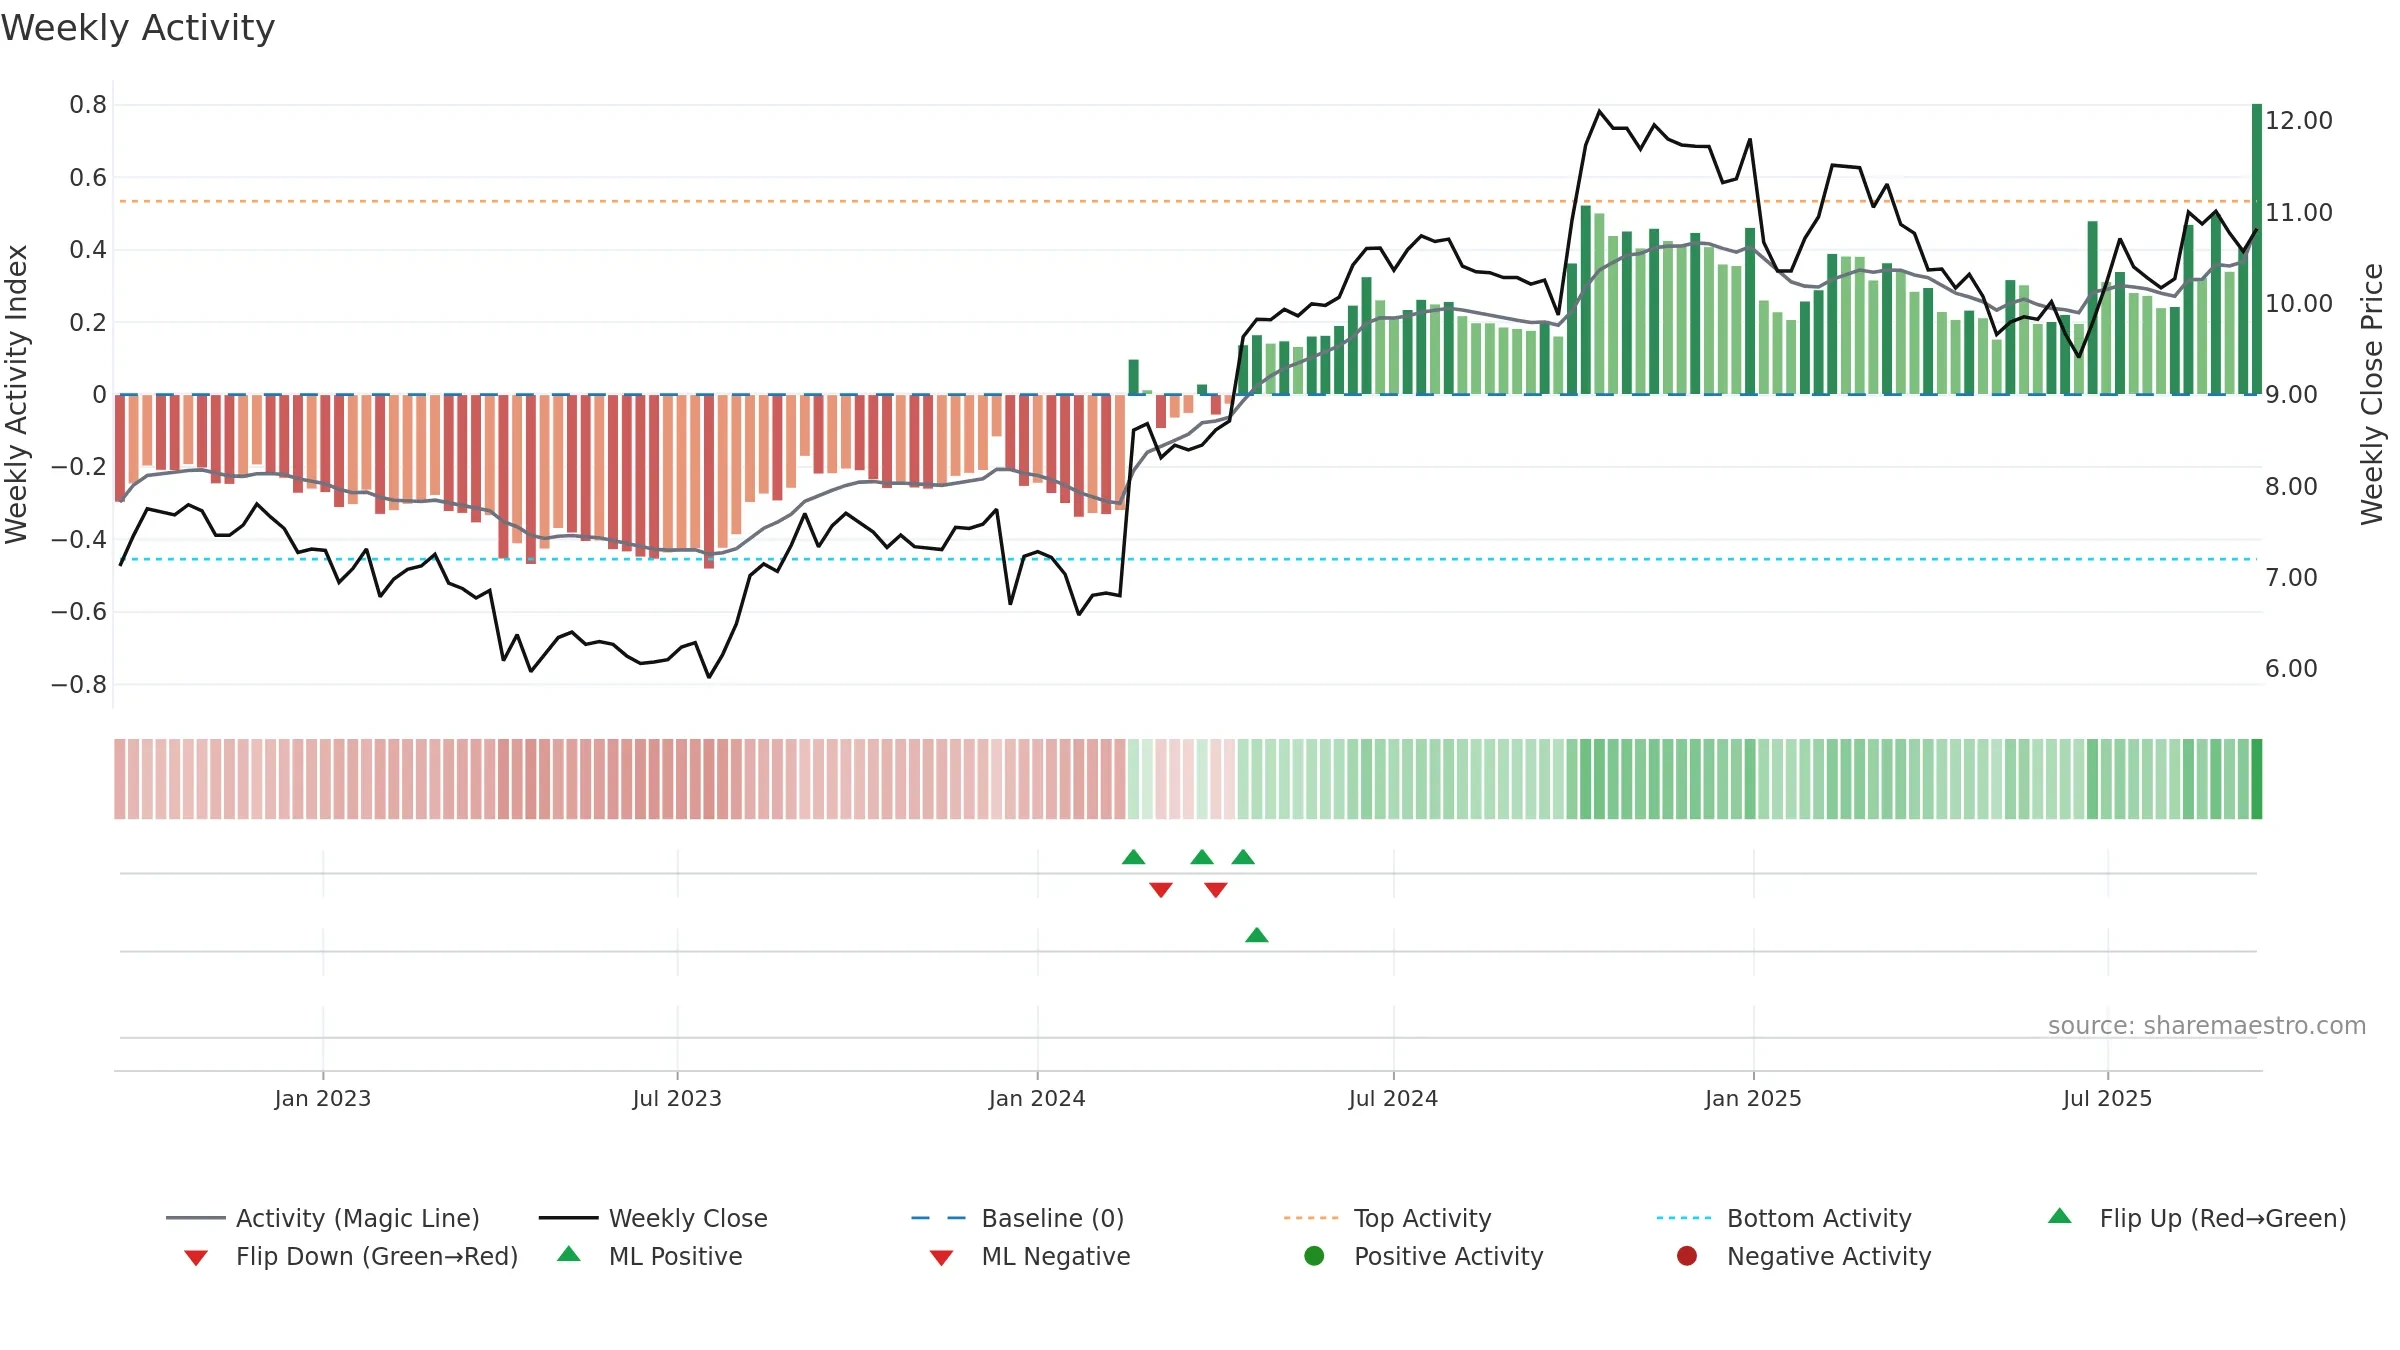Click the Jan 2024 x-axis label
Screen dimensions: 2400x1350
pyautogui.click(x=1037, y=1098)
